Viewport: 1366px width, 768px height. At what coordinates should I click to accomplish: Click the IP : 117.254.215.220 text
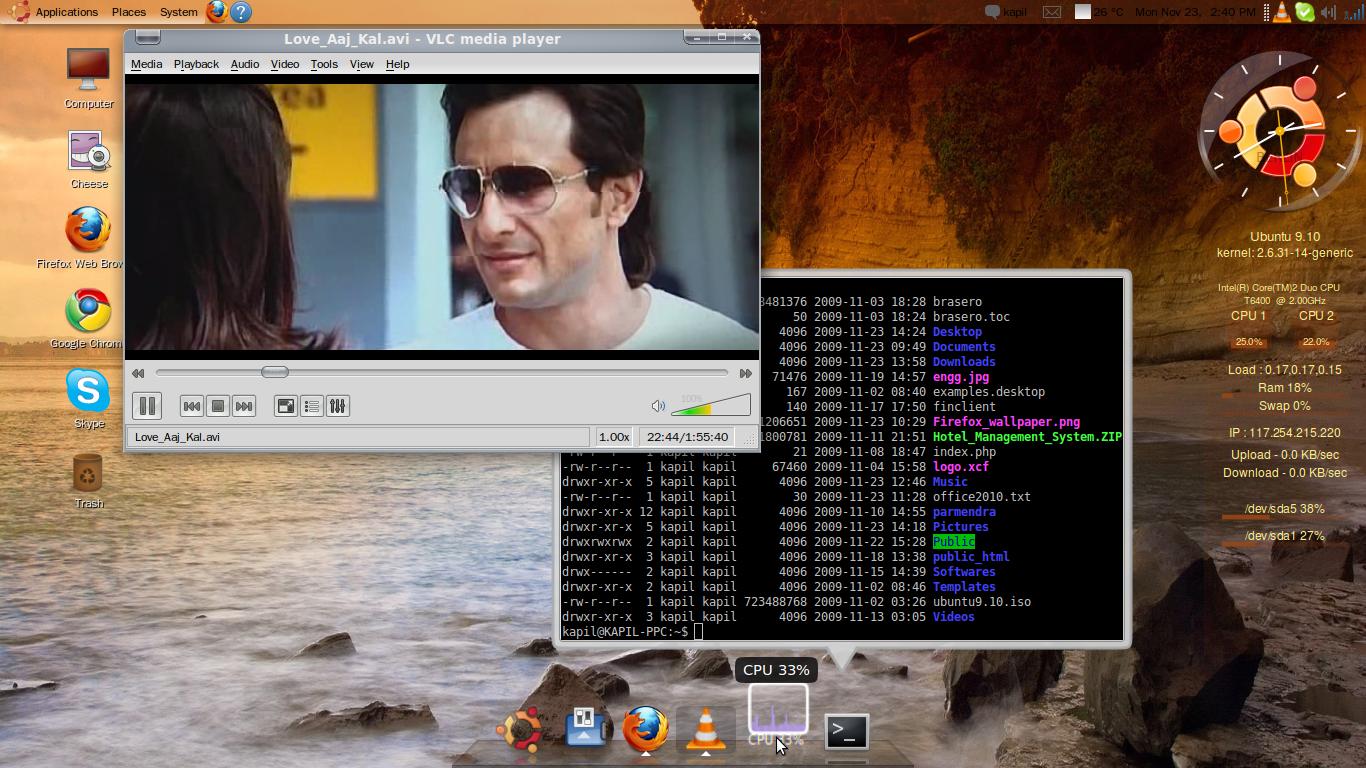tap(1284, 433)
